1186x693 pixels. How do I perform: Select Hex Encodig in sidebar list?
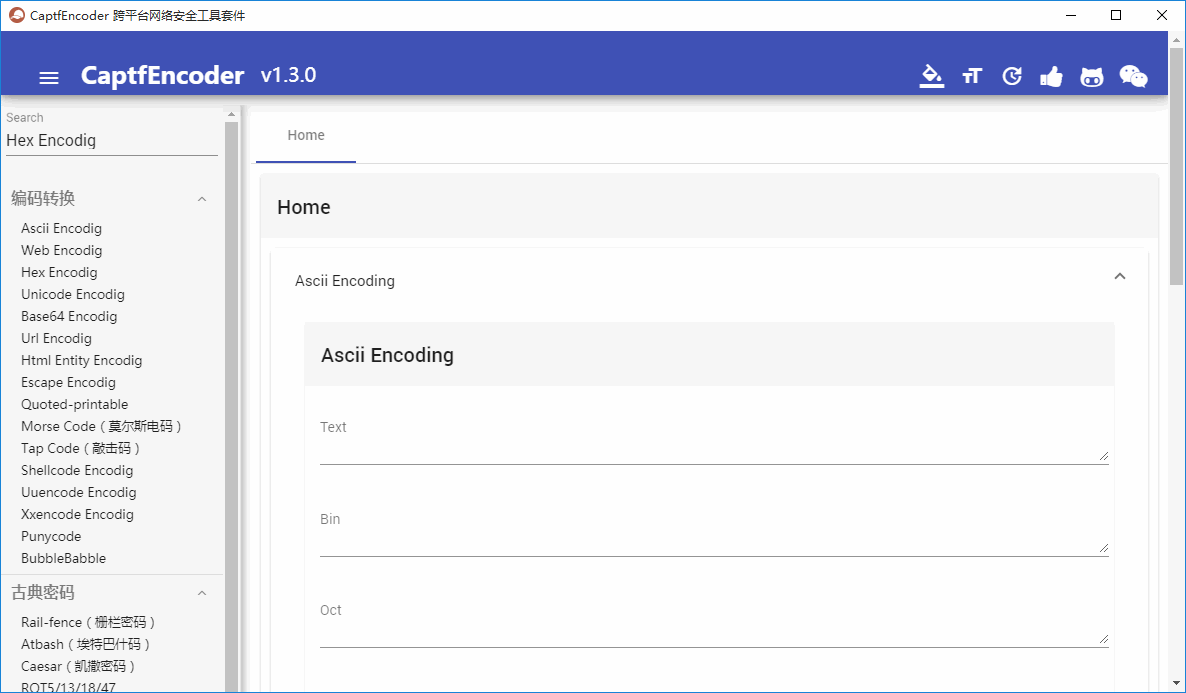pos(59,272)
